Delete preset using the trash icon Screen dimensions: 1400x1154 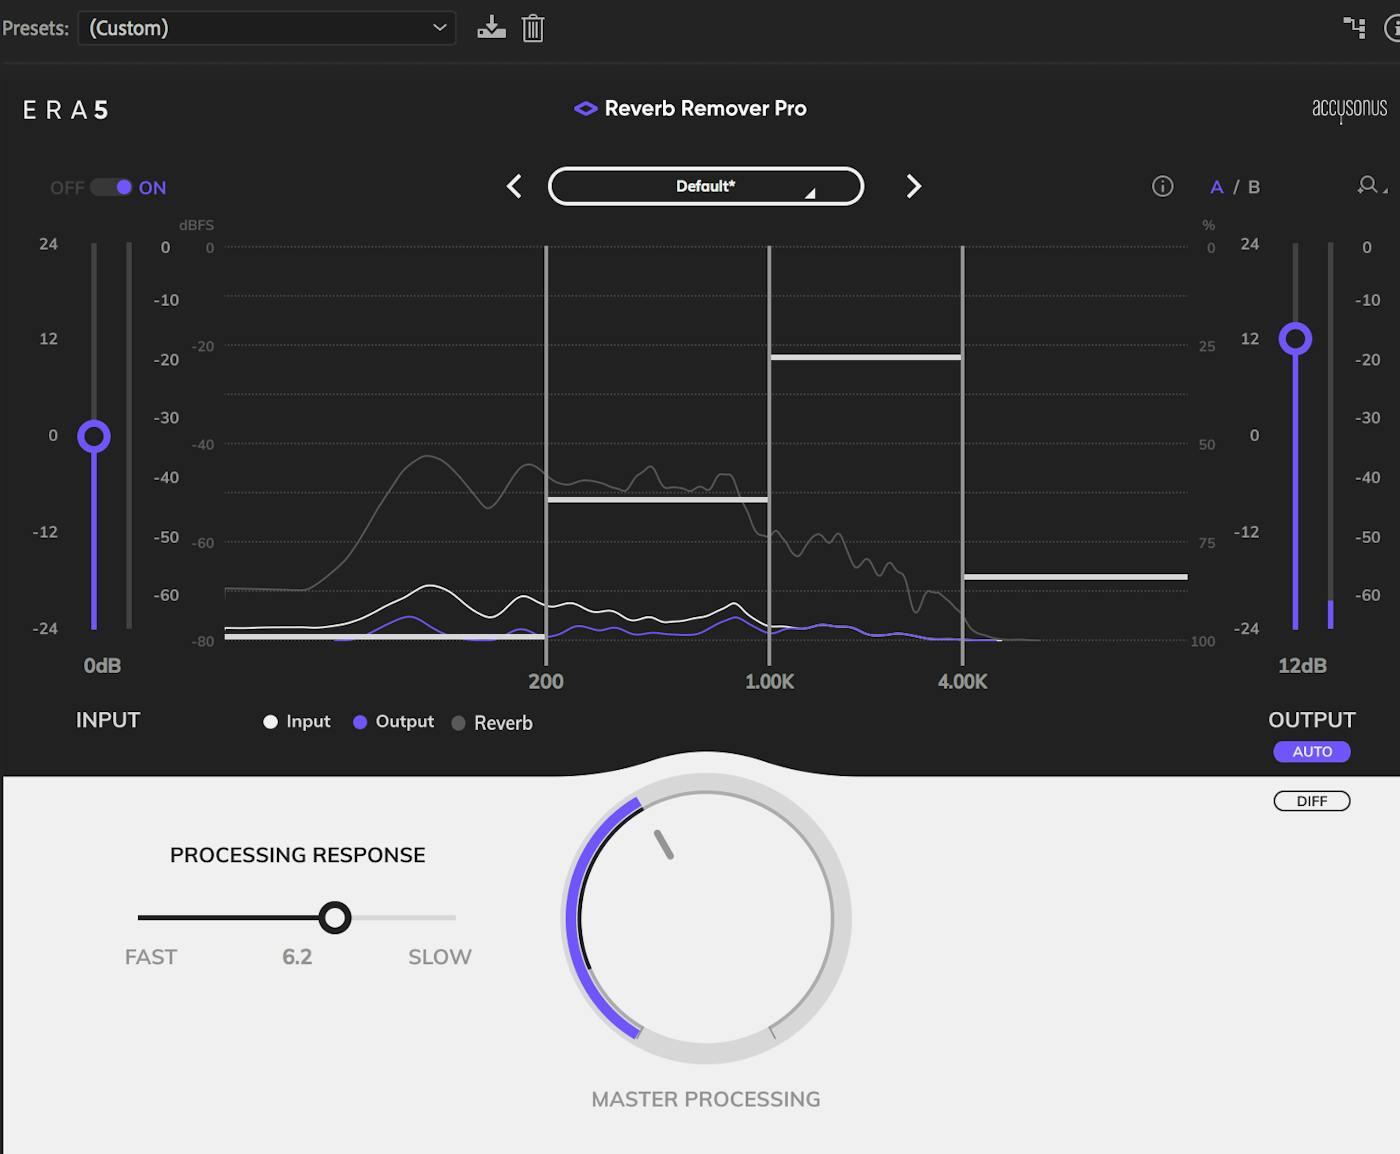point(533,28)
